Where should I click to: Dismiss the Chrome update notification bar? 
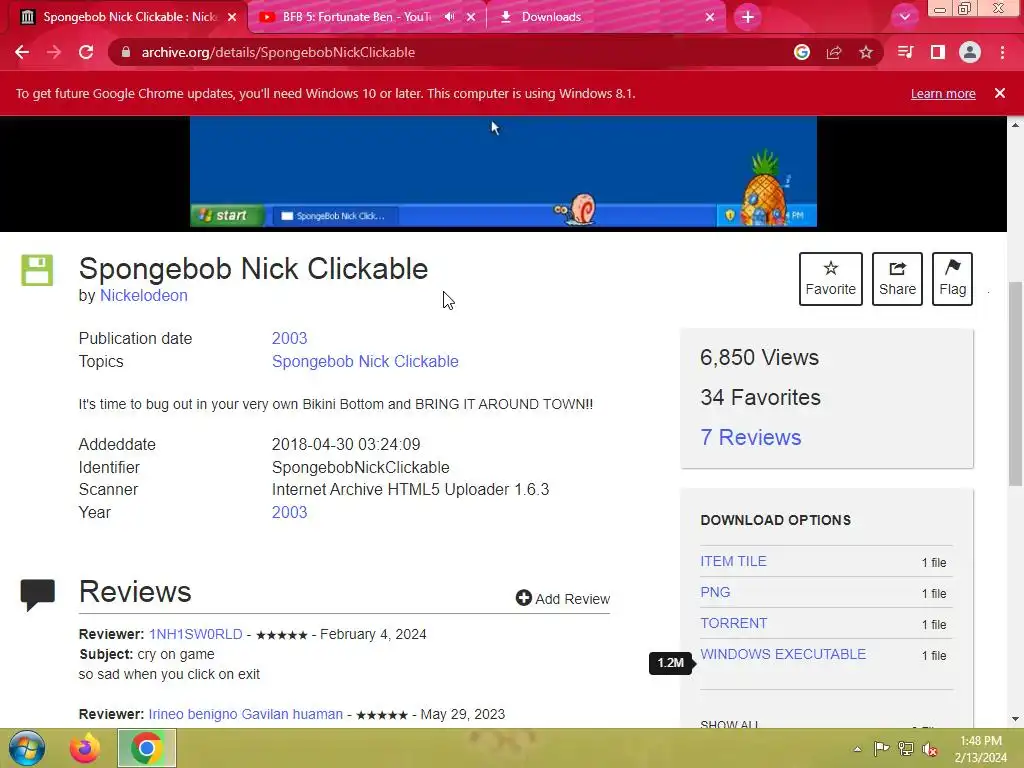[x=999, y=93]
